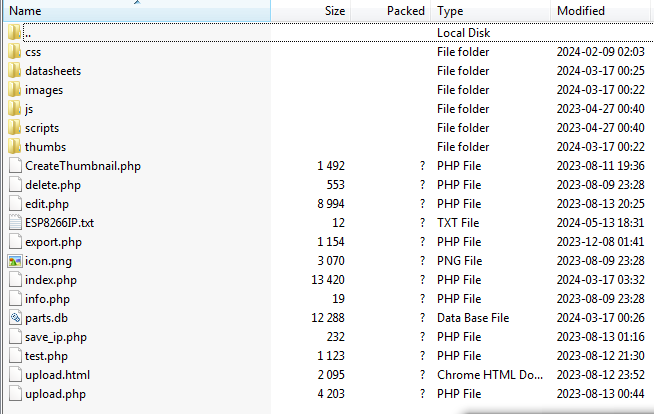Click the size value 3 070
The image size is (654, 414).
(331, 261)
